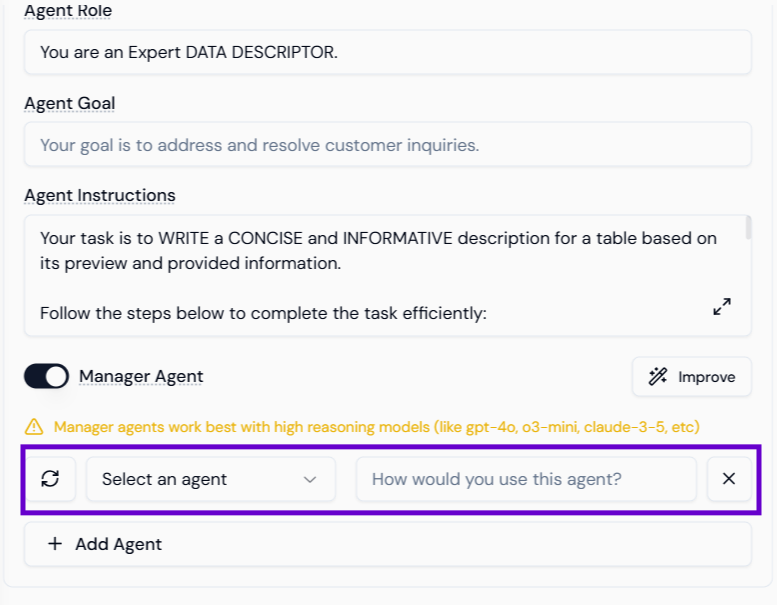Click the Agent Instructions textarea scrollbar
This screenshot has height=605, width=777.
[x=748, y=228]
